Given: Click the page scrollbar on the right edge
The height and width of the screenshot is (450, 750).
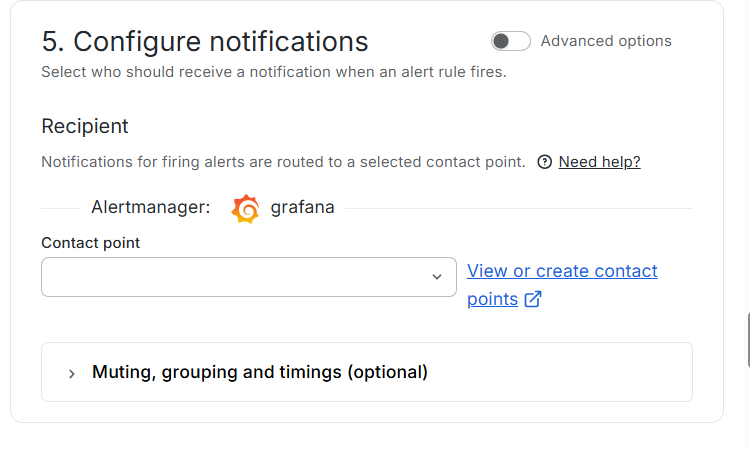Looking at the screenshot, I should click(748, 340).
